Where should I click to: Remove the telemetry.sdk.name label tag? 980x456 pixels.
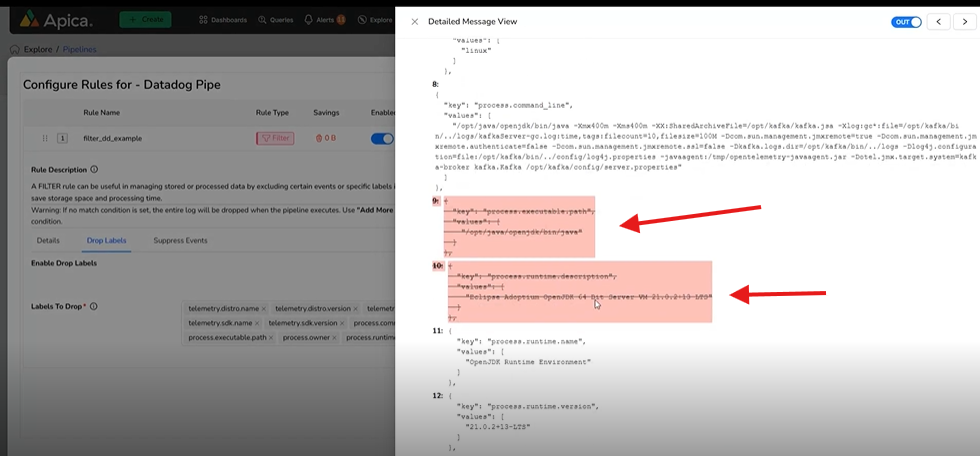pyautogui.click(x=257, y=324)
